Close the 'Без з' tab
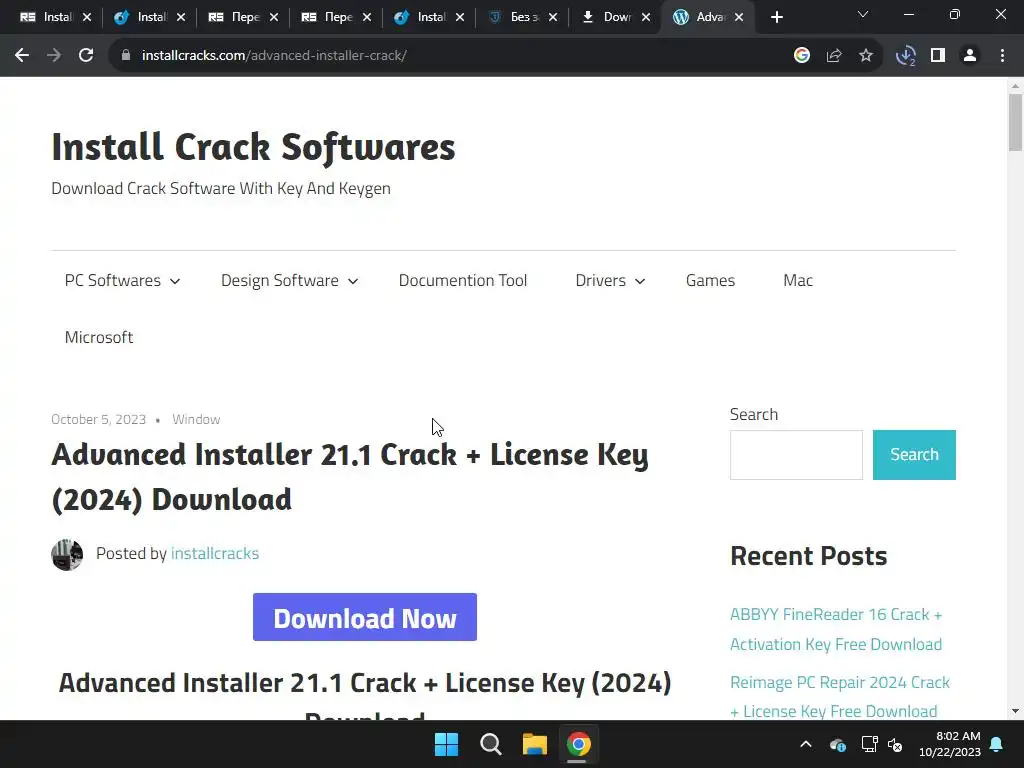1024x768 pixels. (x=553, y=18)
